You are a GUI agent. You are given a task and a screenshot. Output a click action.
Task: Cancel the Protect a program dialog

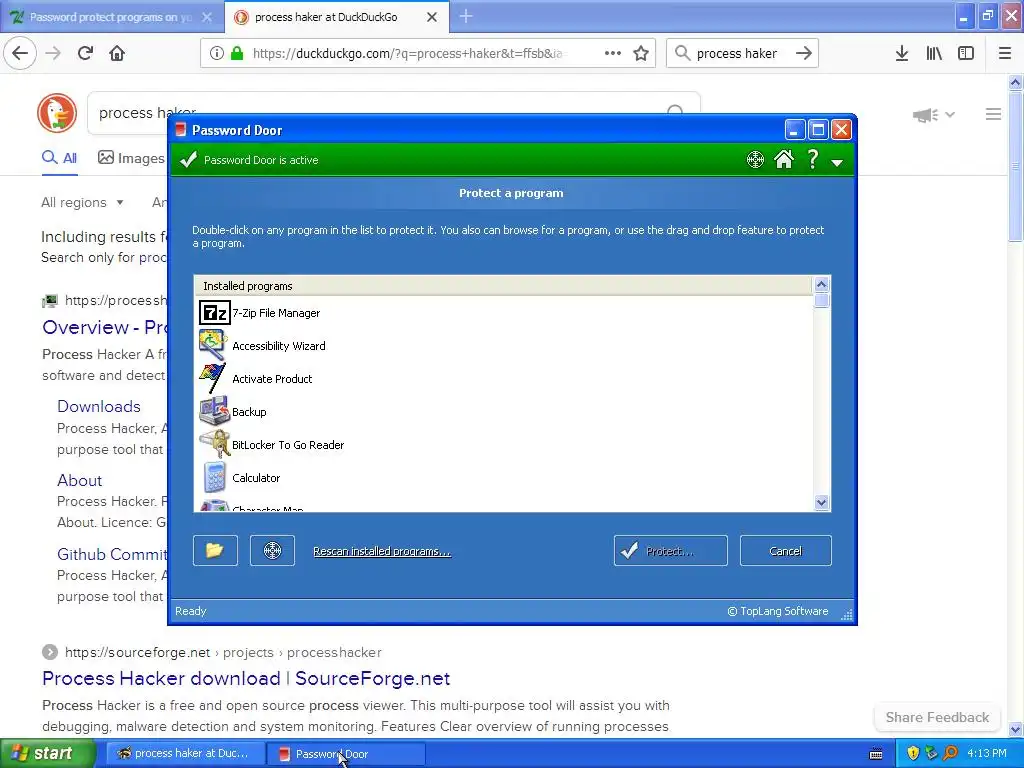785,551
